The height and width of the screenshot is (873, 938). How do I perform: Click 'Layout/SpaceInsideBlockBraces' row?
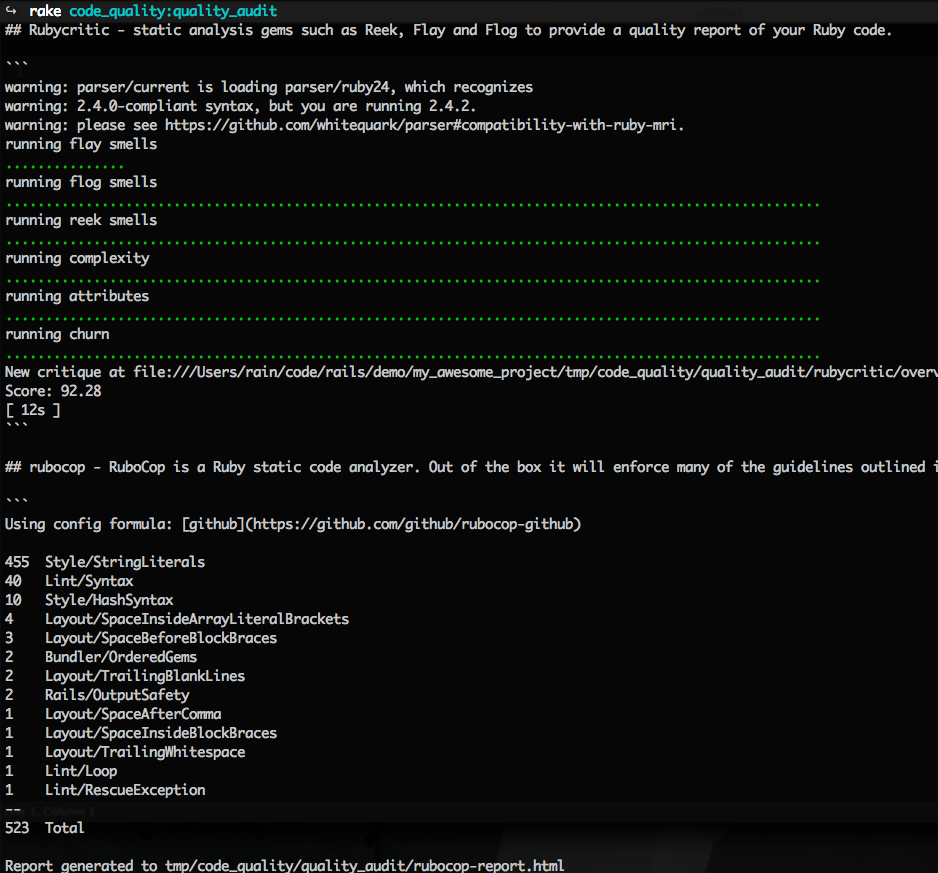click(141, 733)
